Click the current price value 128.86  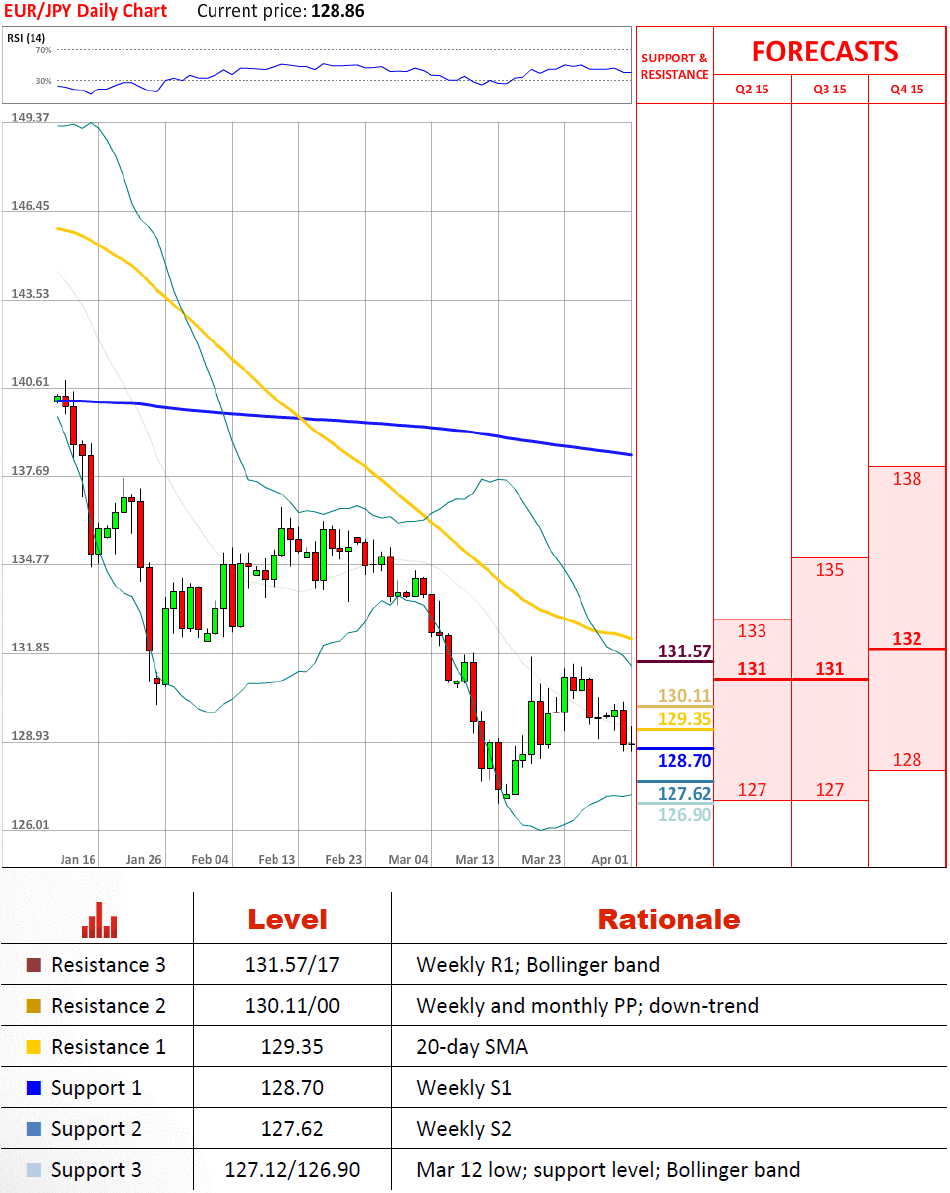point(338,11)
